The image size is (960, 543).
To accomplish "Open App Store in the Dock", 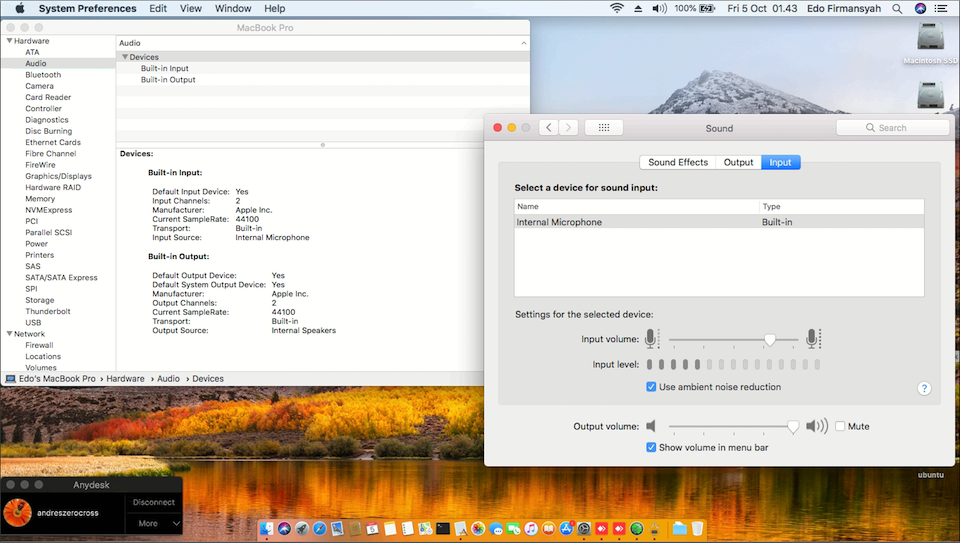I will click(566, 528).
